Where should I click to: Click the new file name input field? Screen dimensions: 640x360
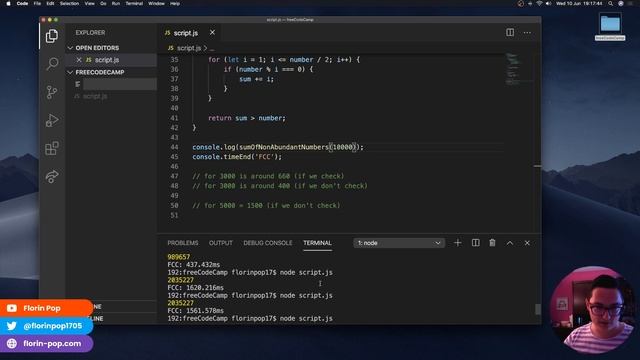pos(120,84)
